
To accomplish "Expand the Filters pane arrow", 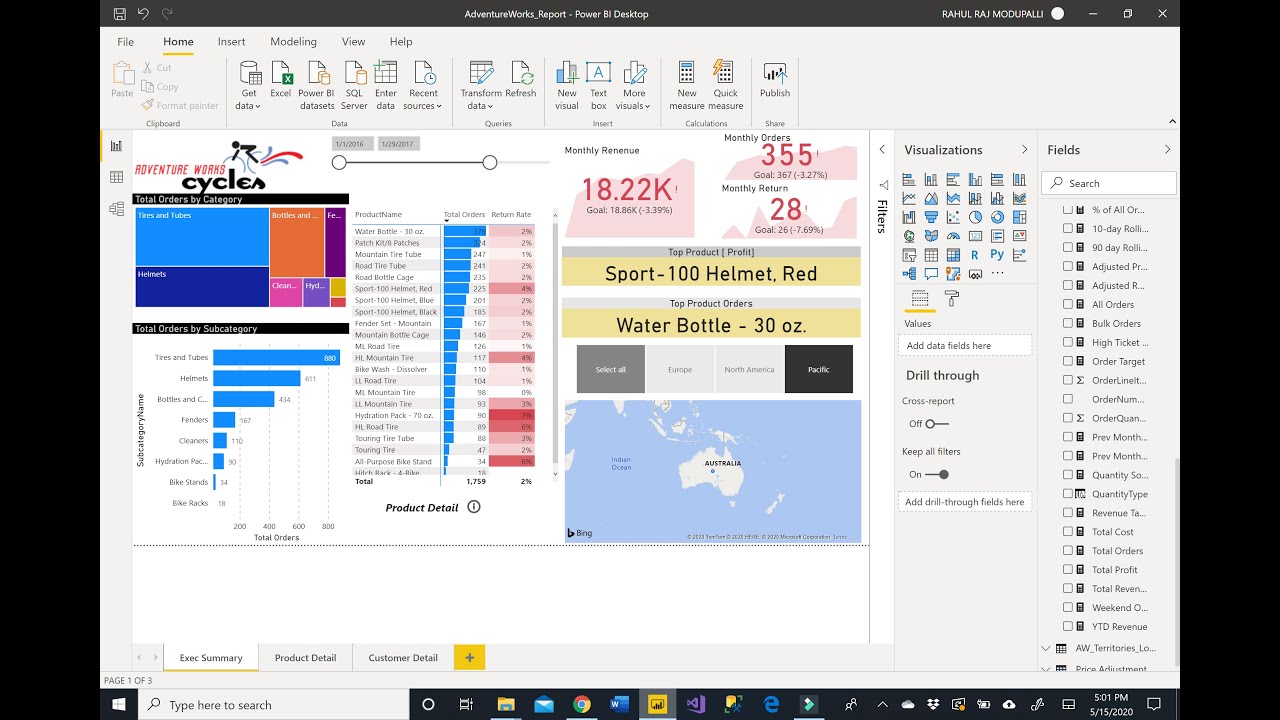I will [x=882, y=149].
